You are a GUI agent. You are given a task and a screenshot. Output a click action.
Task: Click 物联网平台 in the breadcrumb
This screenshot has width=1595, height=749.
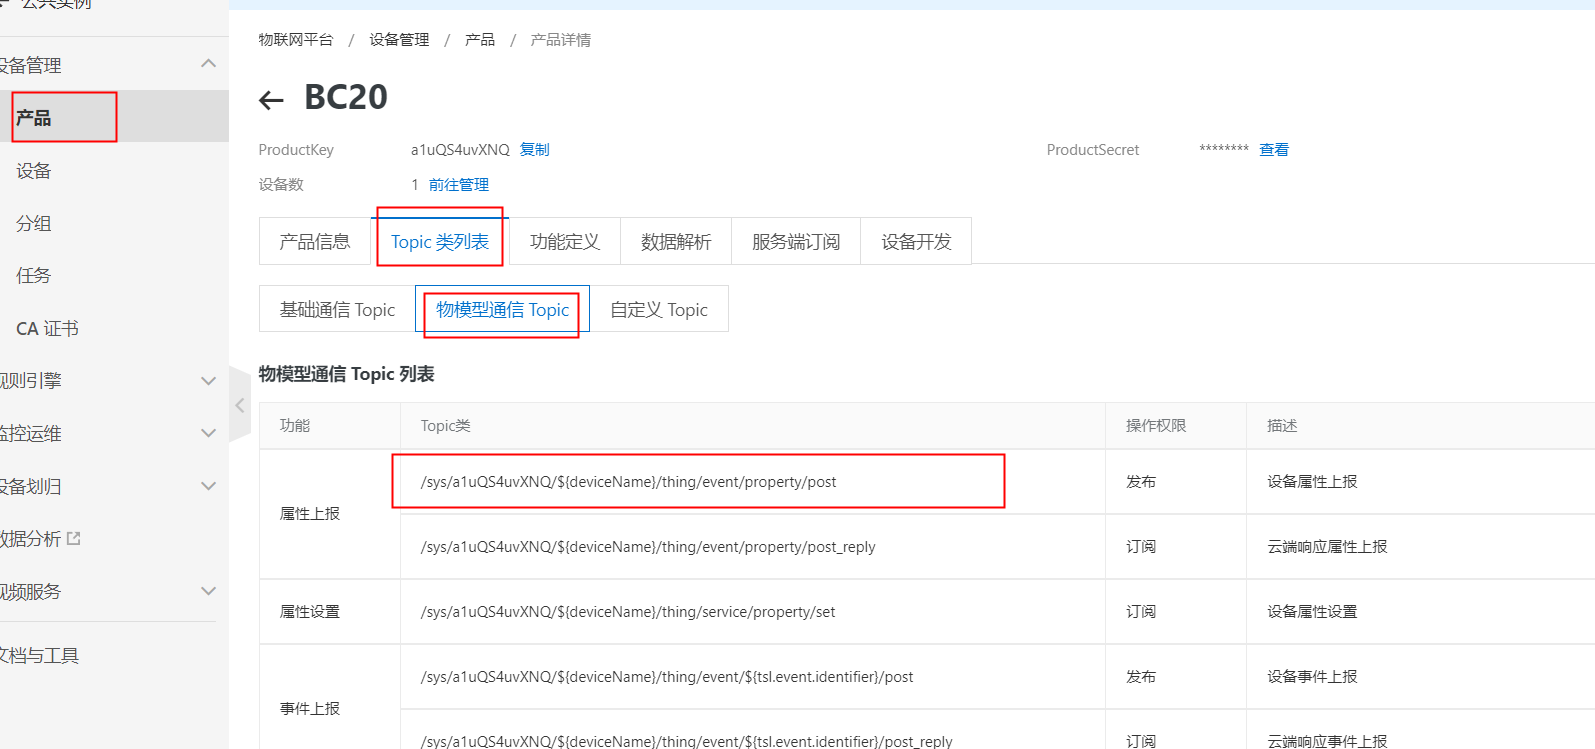coord(296,40)
